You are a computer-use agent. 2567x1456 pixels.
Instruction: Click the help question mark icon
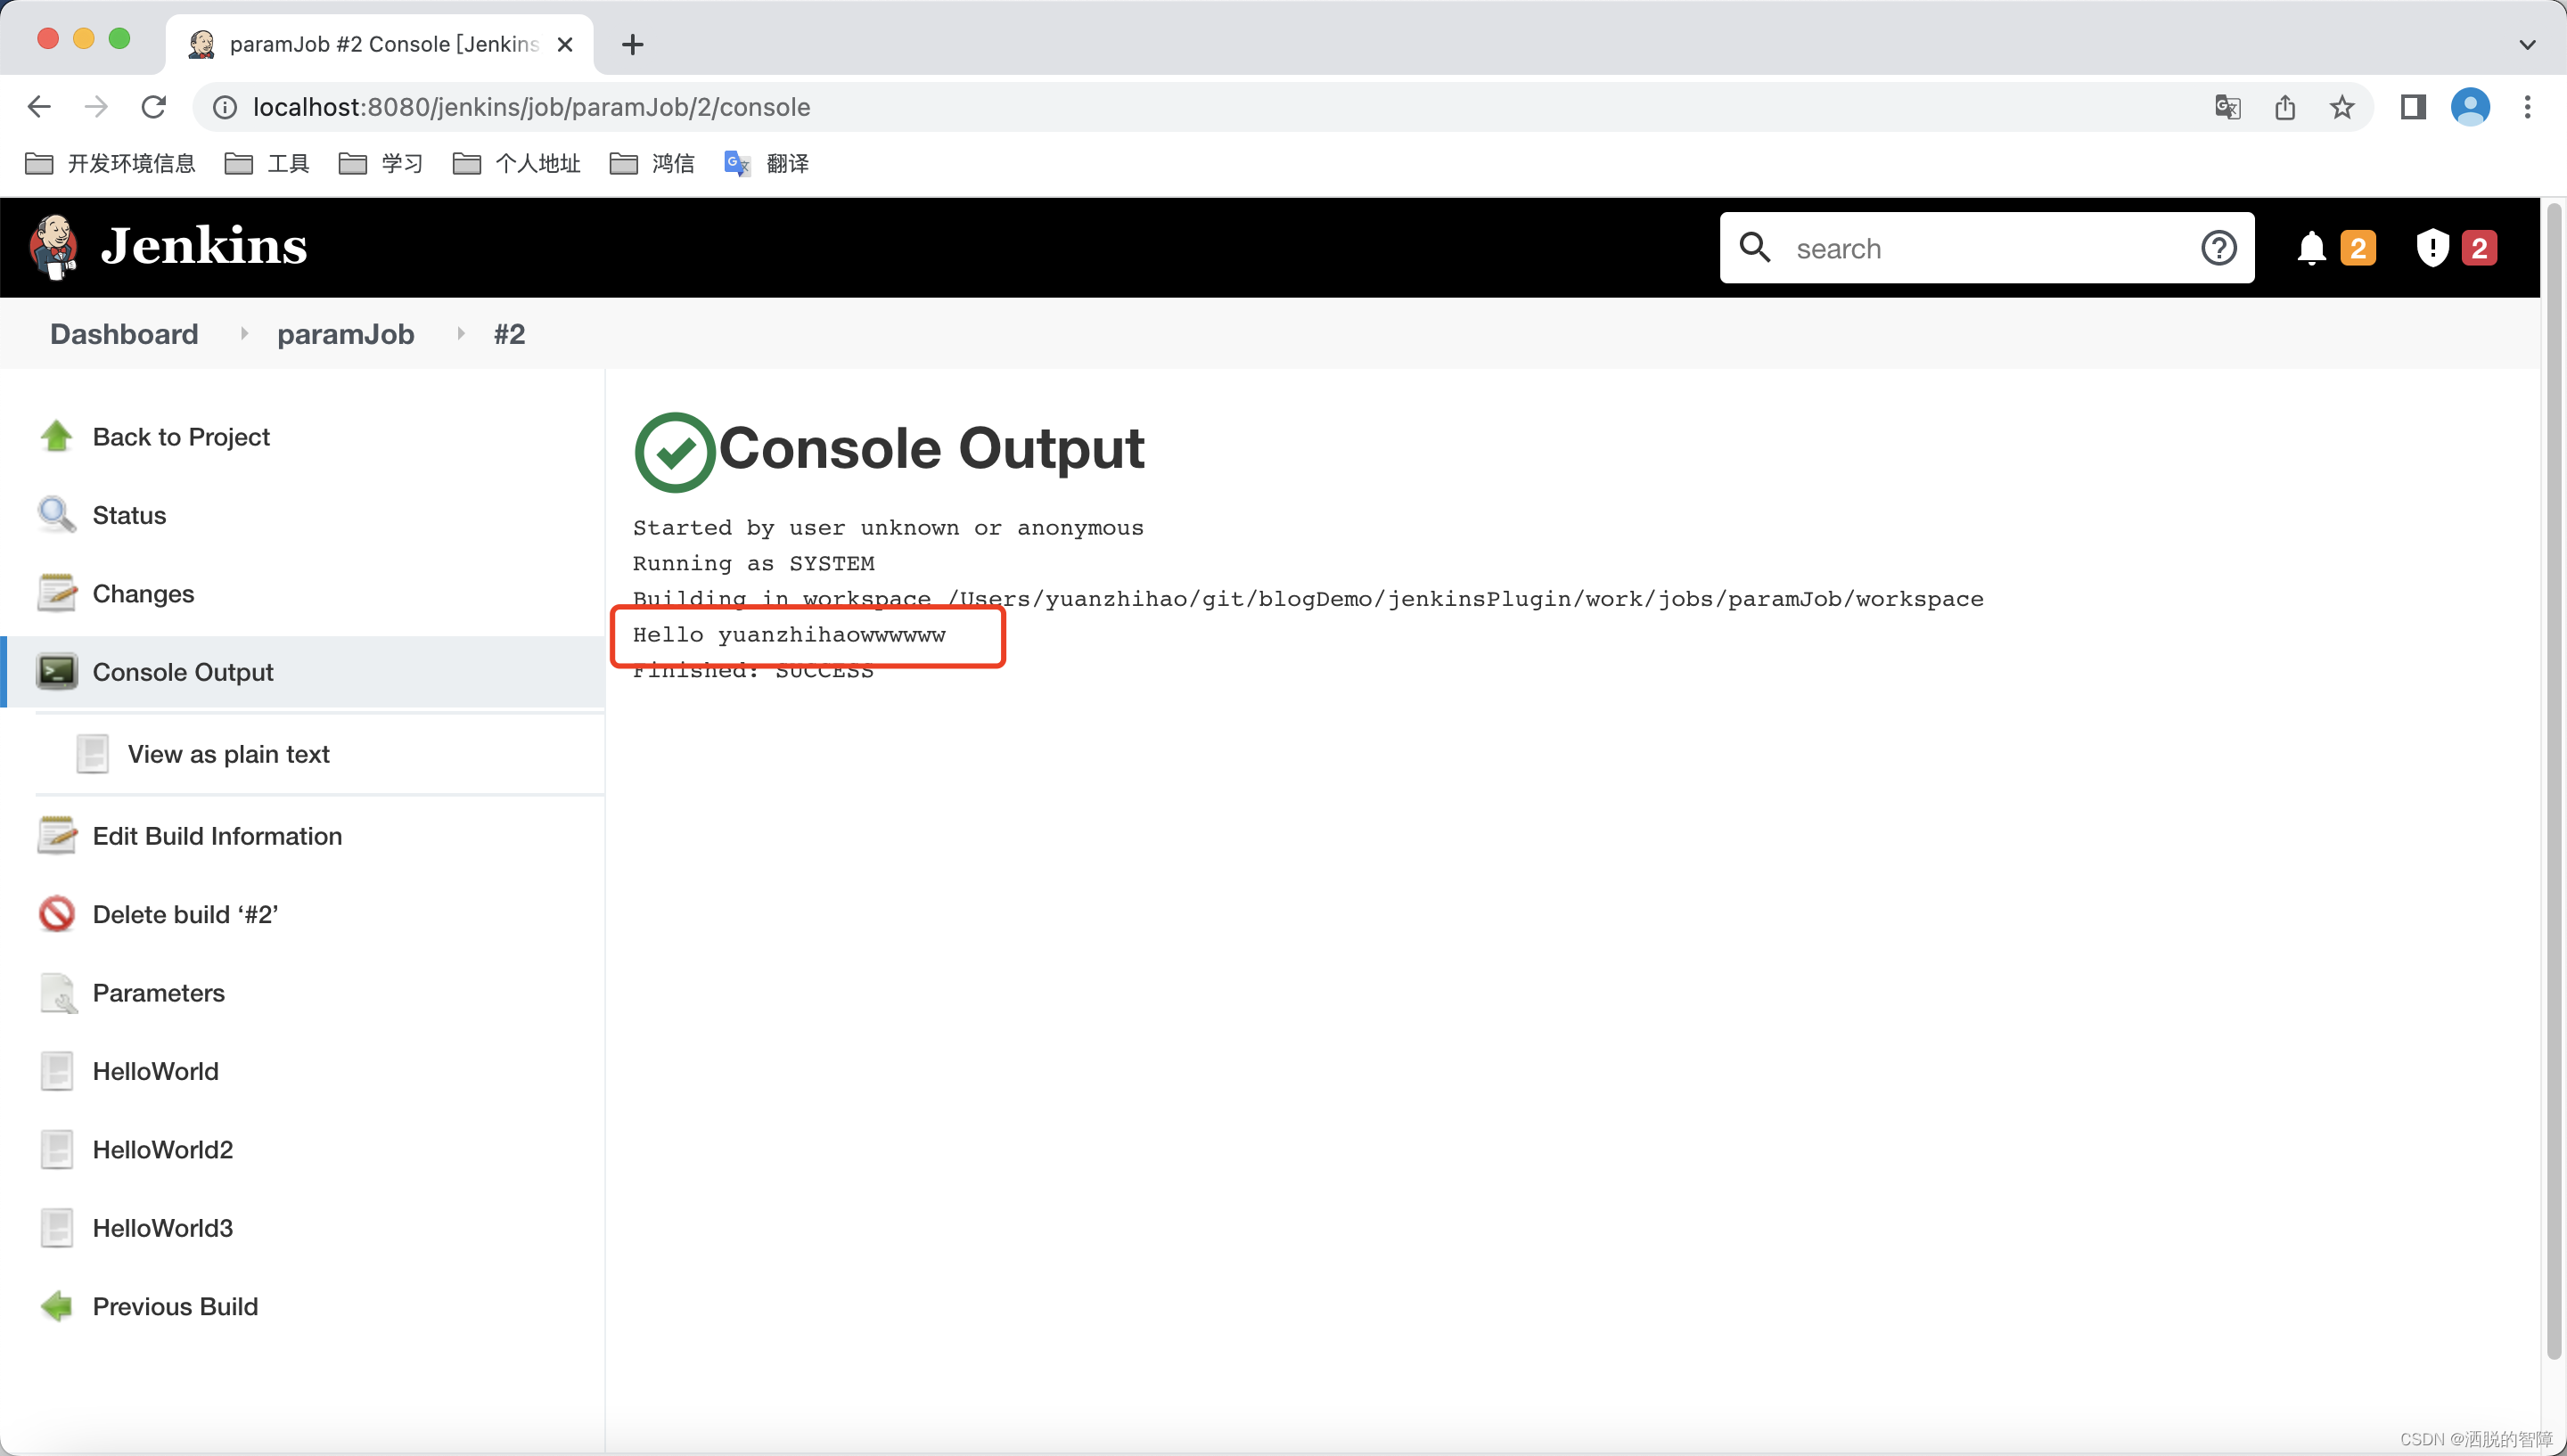coord(2221,247)
